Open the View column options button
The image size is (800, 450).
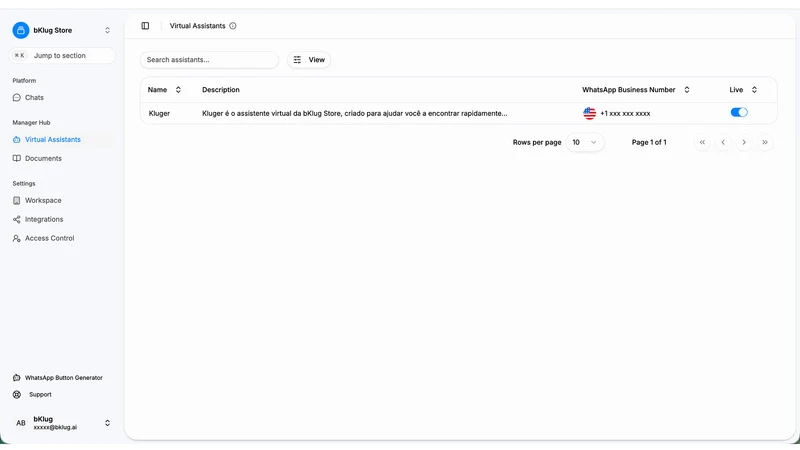coord(309,60)
